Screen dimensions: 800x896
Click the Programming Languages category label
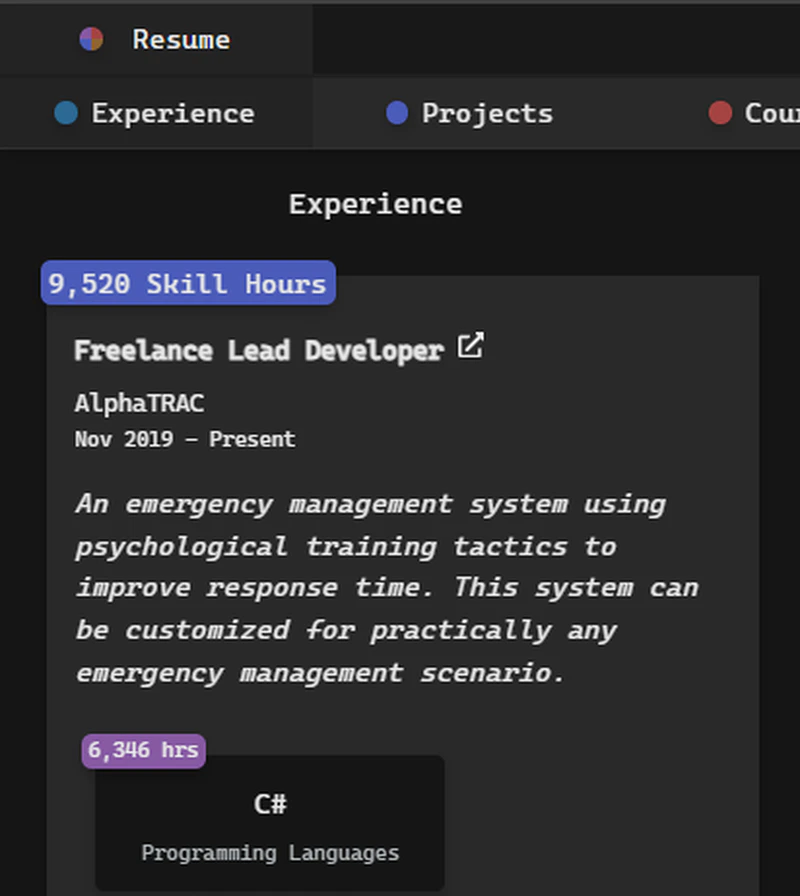click(270, 853)
